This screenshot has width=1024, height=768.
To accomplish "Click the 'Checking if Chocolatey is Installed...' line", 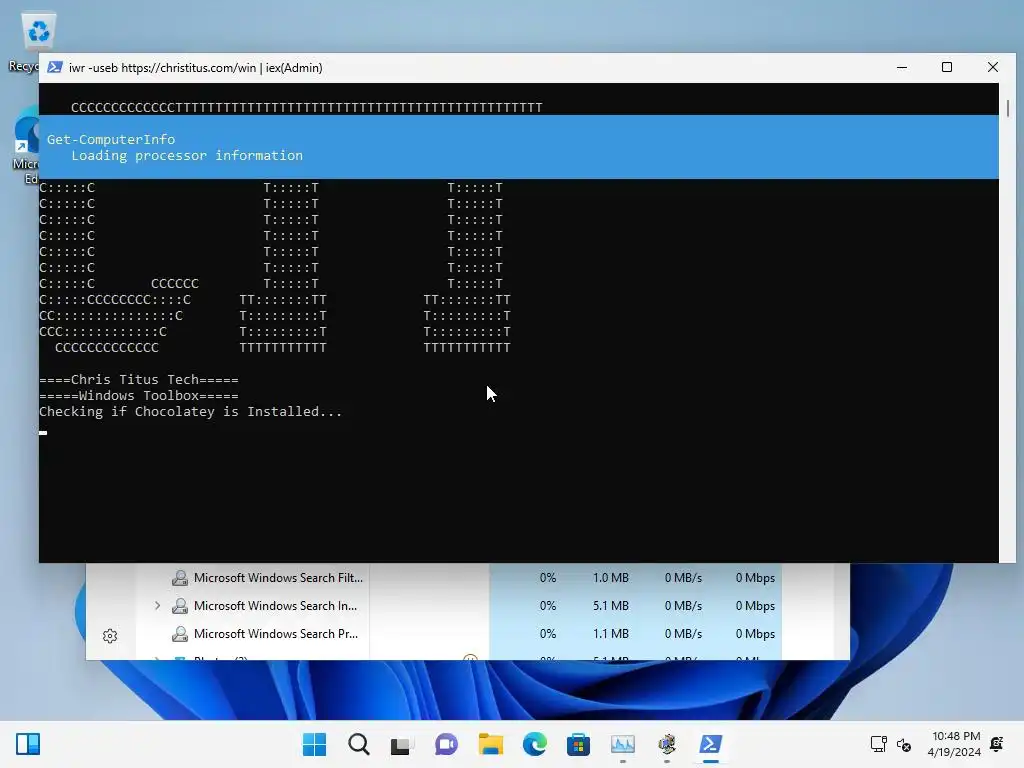I will 190,411.
